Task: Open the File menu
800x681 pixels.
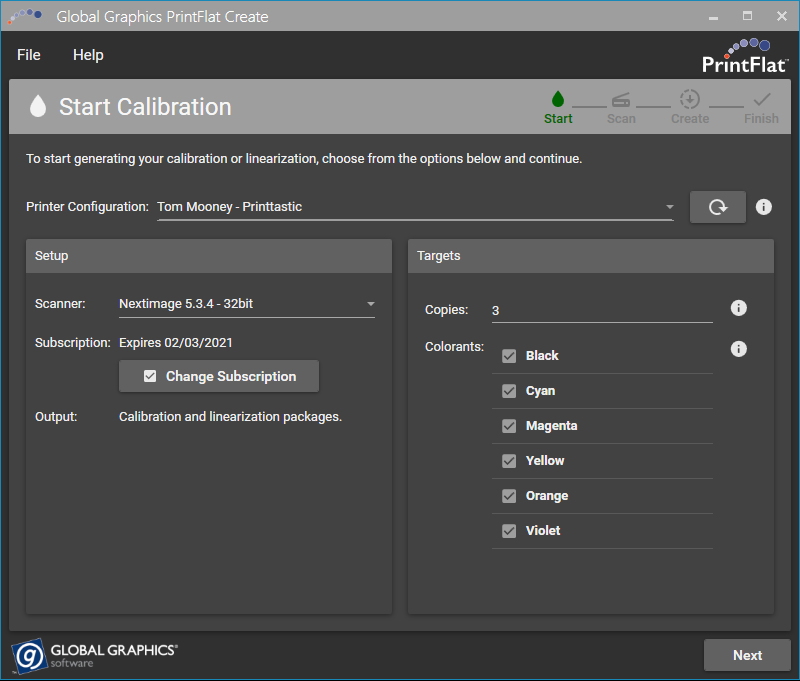Action: pos(28,55)
